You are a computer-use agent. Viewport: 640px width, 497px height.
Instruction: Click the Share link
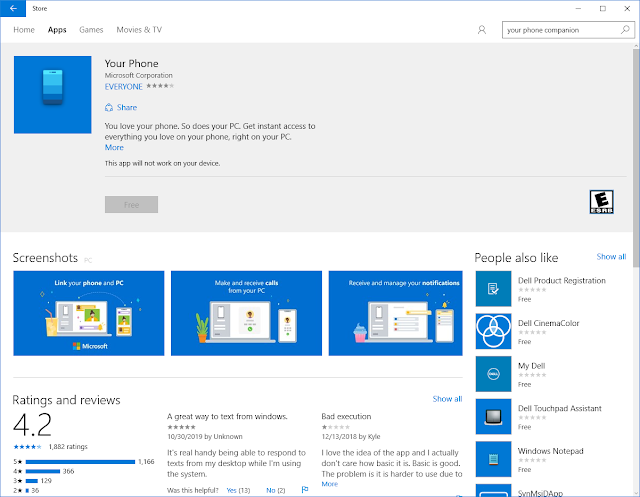point(127,107)
